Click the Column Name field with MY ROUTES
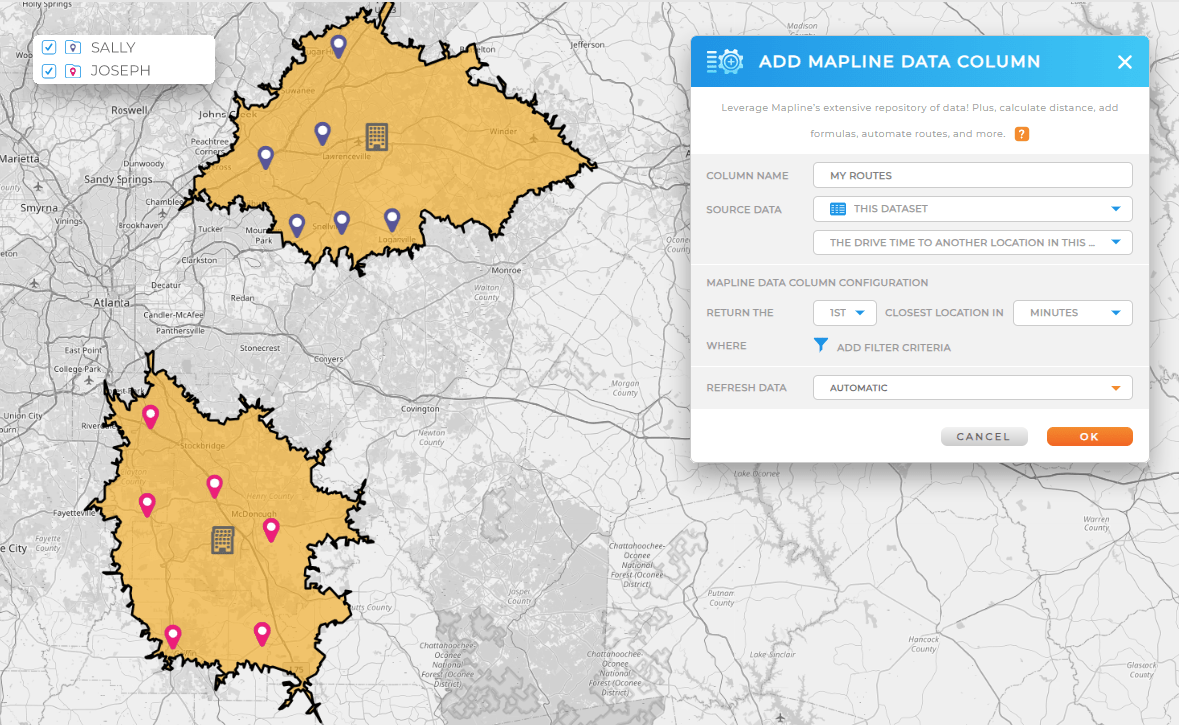Image resolution: width=1179 pixels, height=725 pixels. [x=972, y=175]
